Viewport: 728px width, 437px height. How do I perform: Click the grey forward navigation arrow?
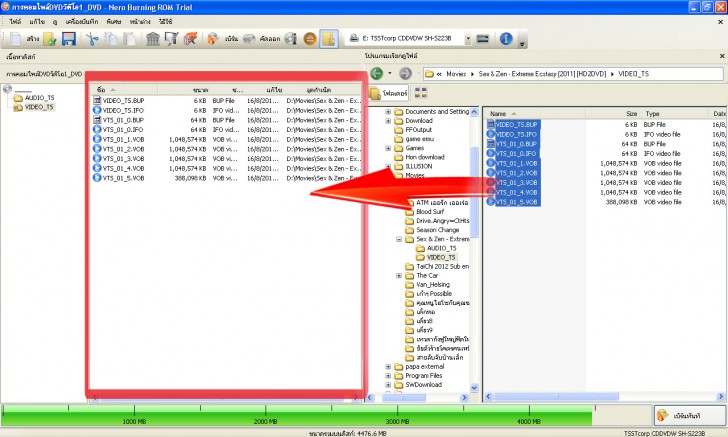pos(405,73)
